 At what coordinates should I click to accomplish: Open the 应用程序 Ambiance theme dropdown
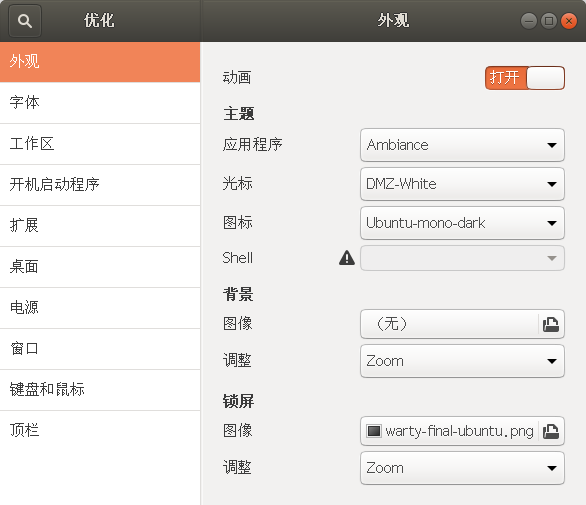(462, 145)
